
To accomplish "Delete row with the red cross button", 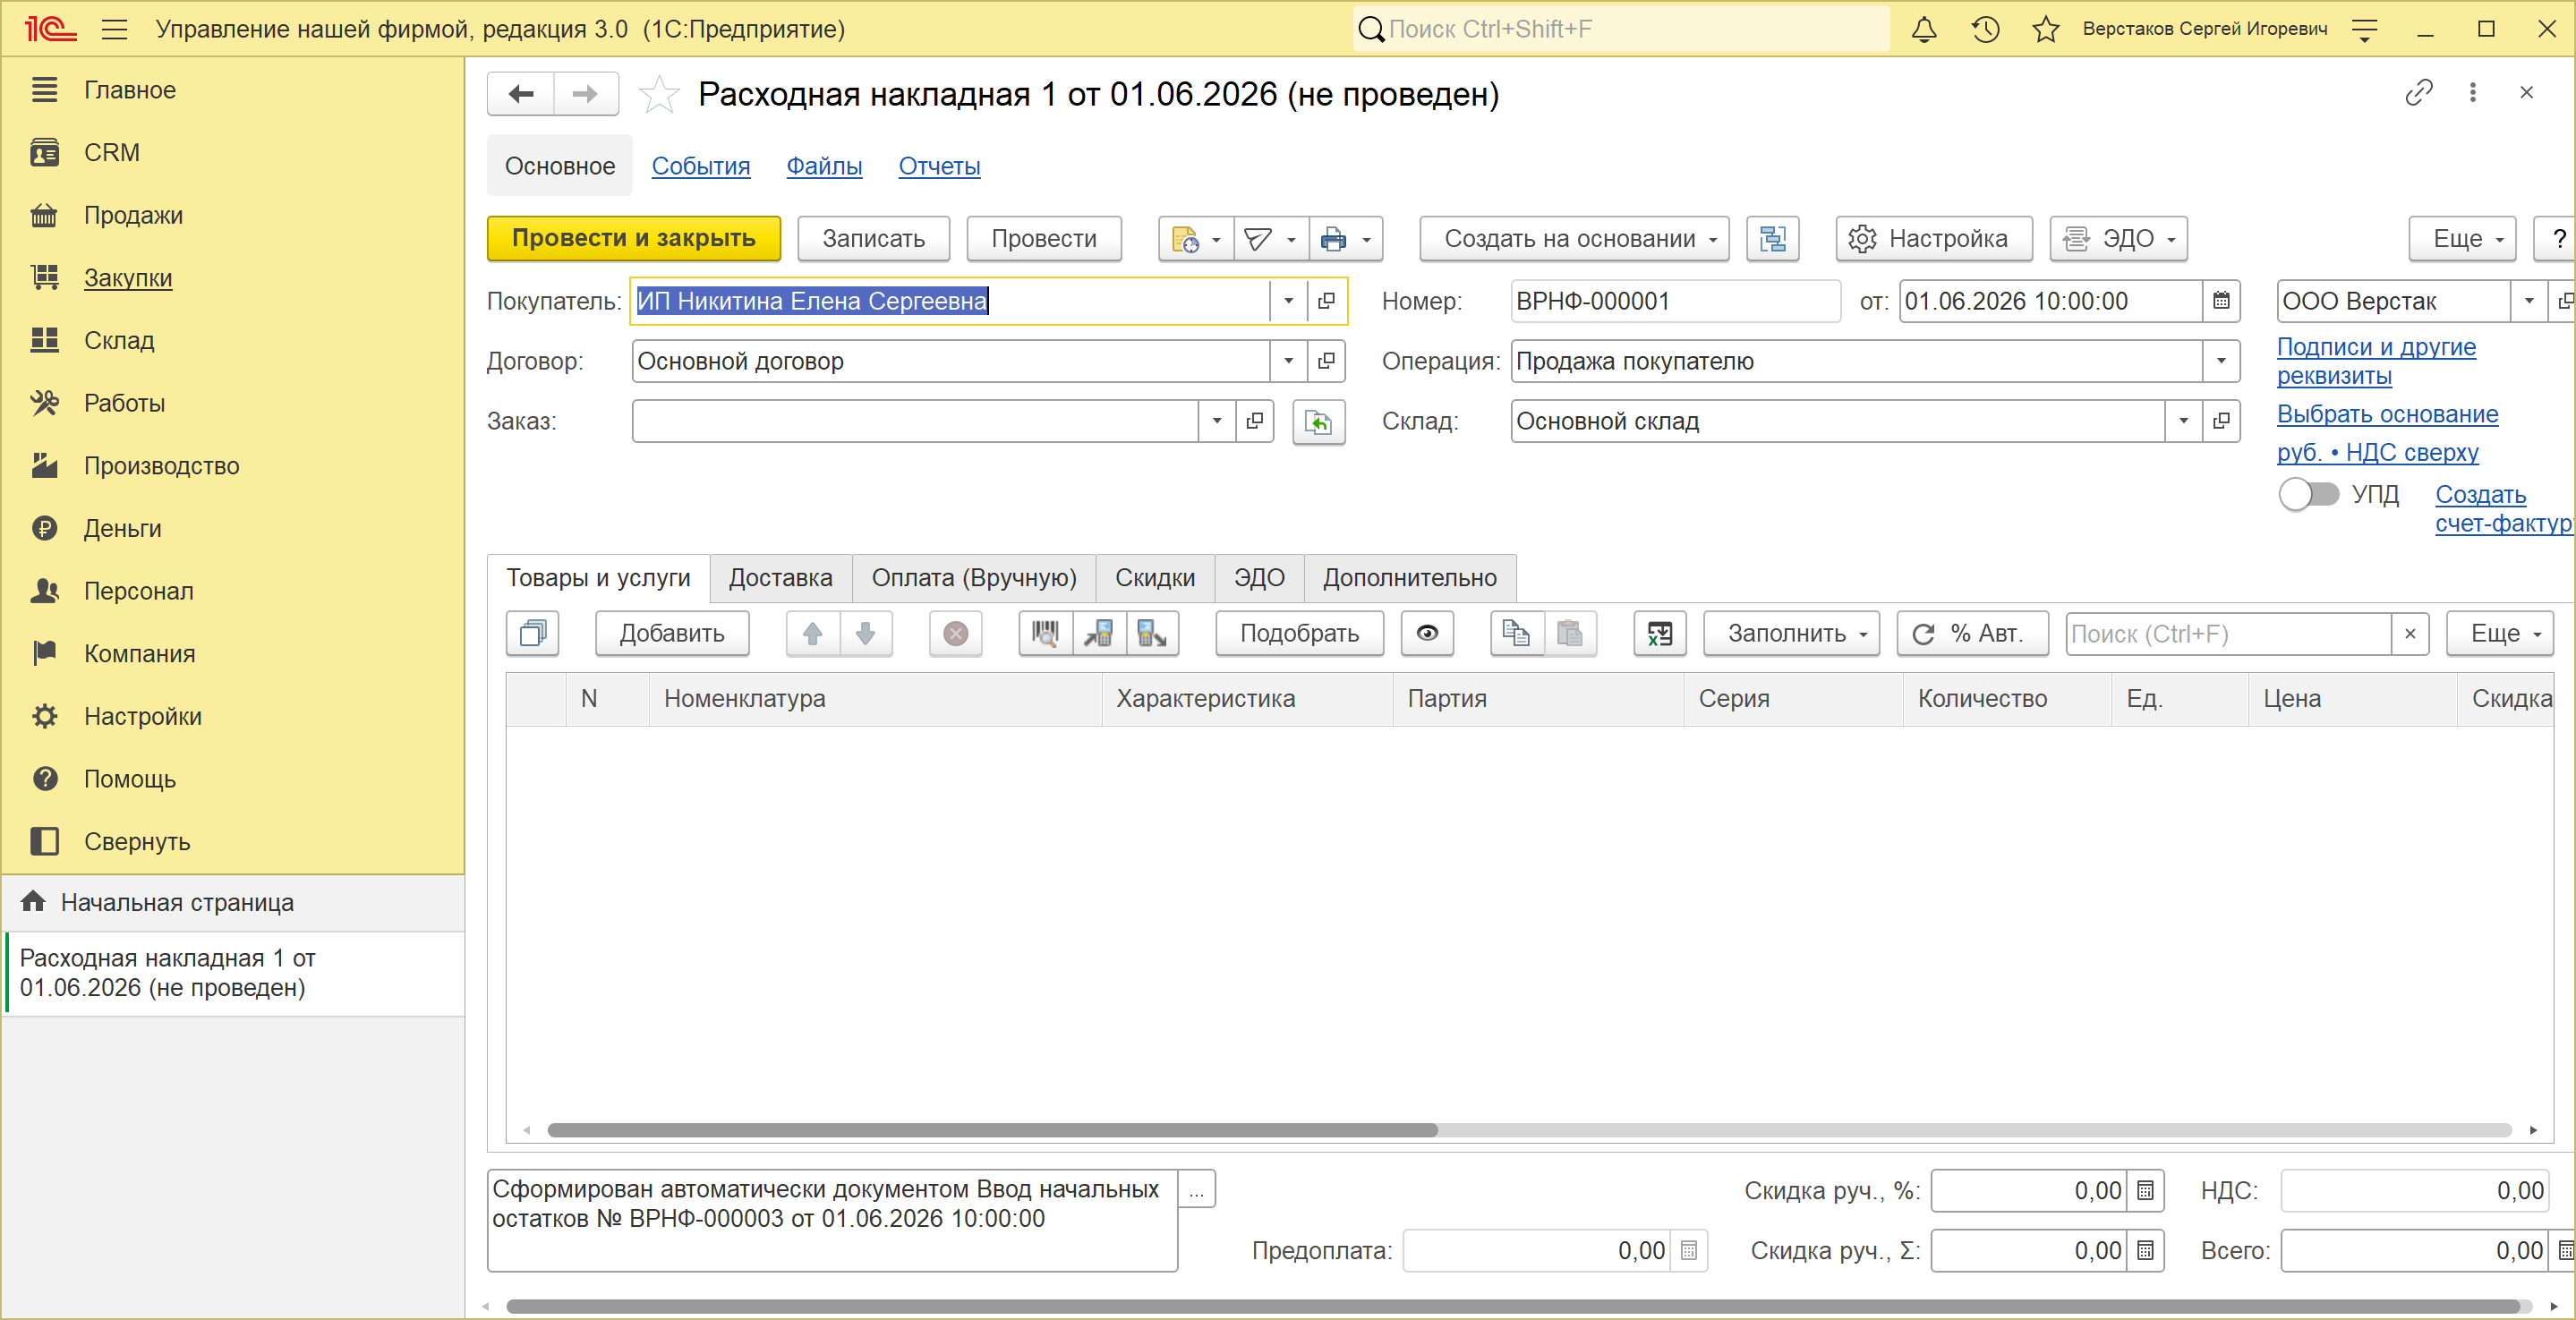I will point(956,634).
